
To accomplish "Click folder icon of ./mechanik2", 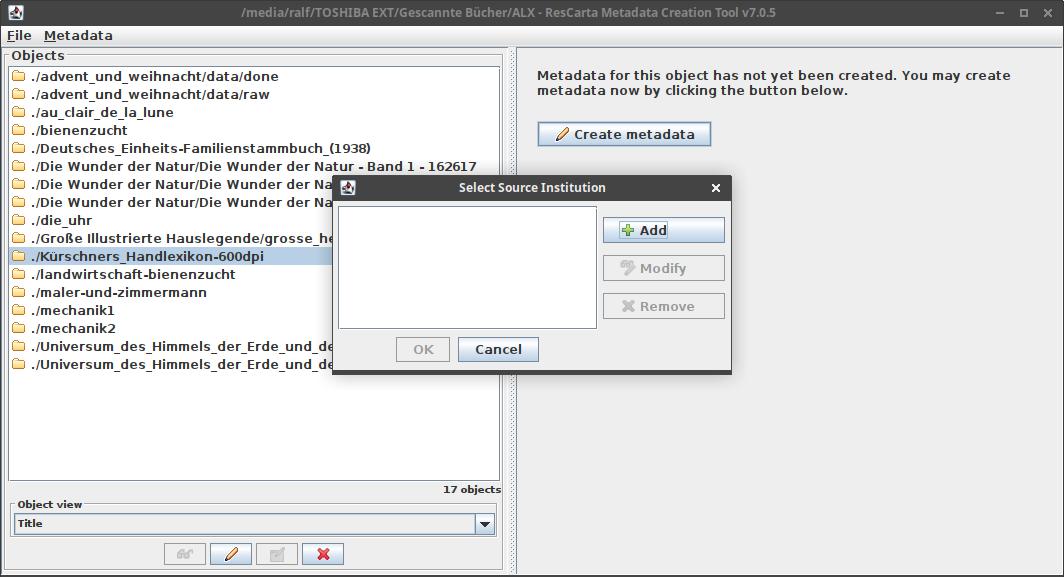I will [x=19, y=328].
